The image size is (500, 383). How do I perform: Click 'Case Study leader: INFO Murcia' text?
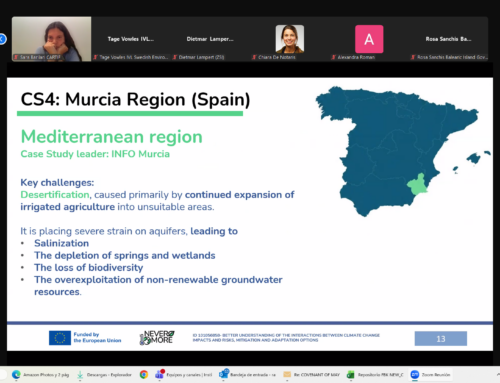[x=95, y=154]
